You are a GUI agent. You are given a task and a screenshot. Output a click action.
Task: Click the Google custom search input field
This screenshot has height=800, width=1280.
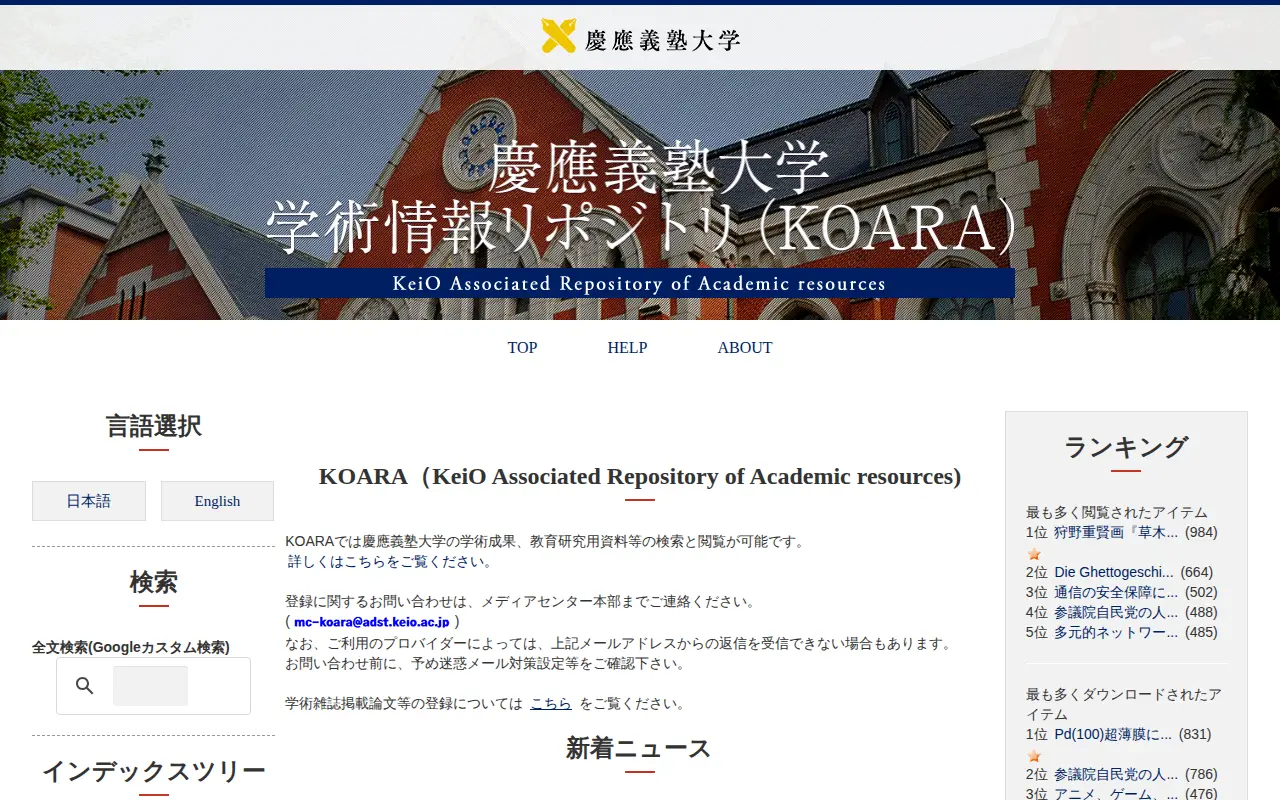tap(150, 686)
